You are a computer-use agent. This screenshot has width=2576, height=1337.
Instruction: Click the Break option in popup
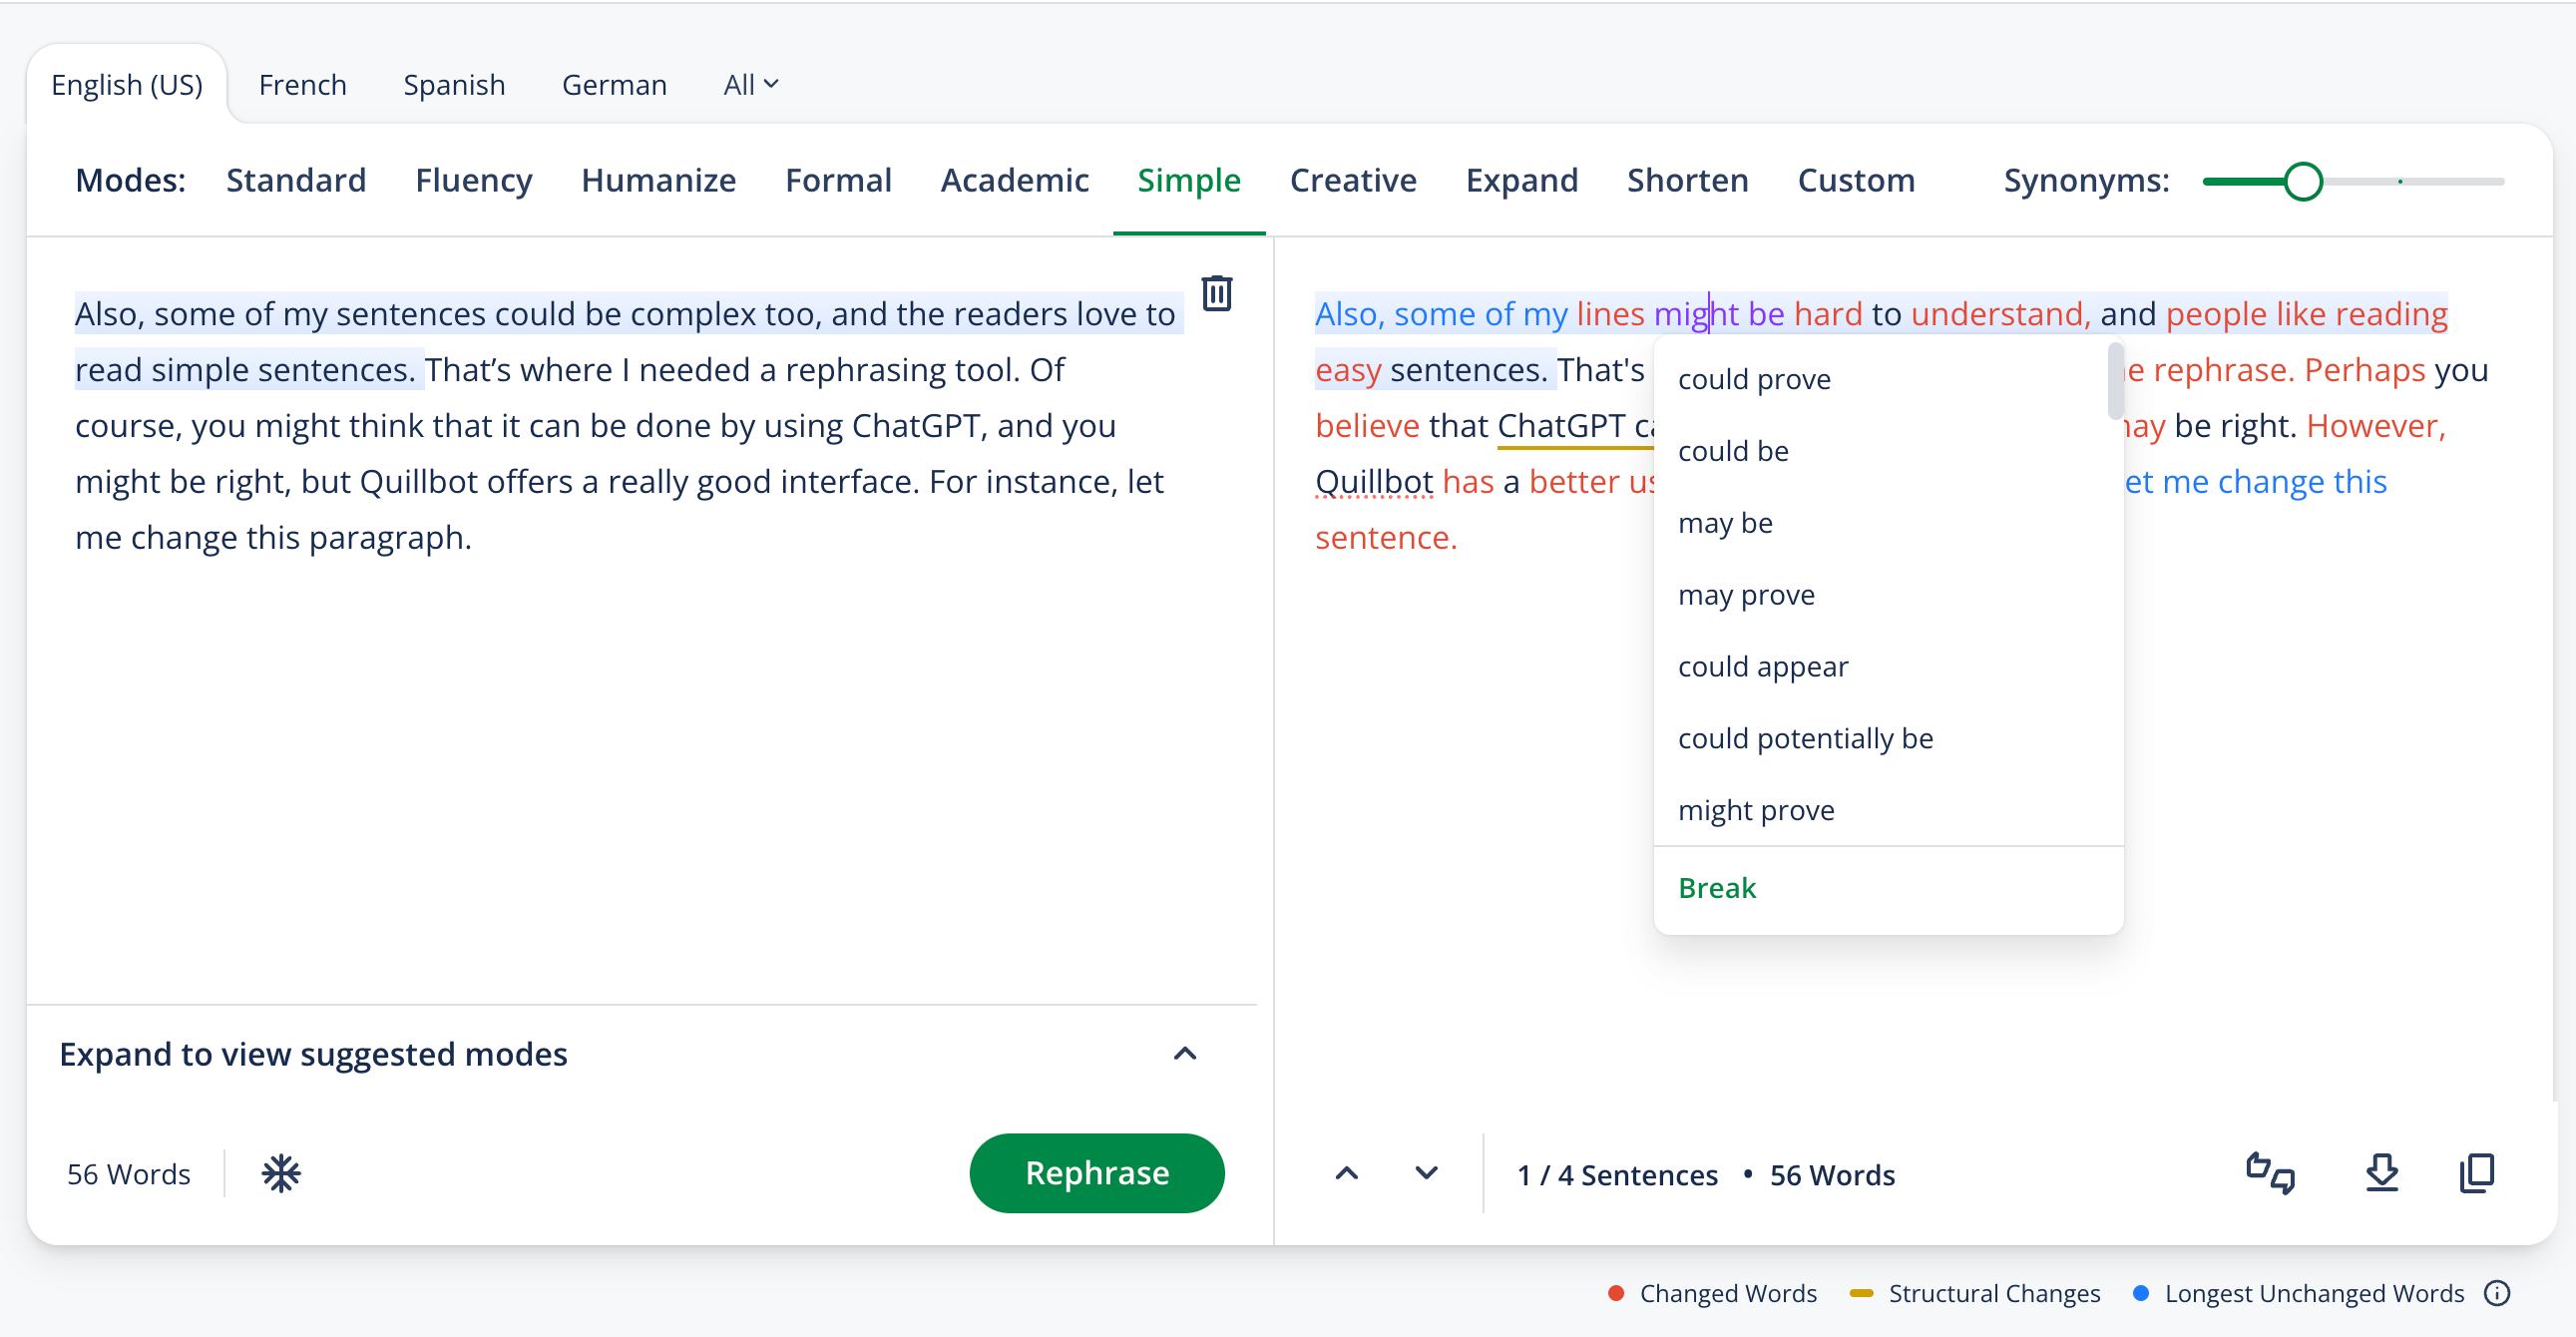coord(1716,887)
